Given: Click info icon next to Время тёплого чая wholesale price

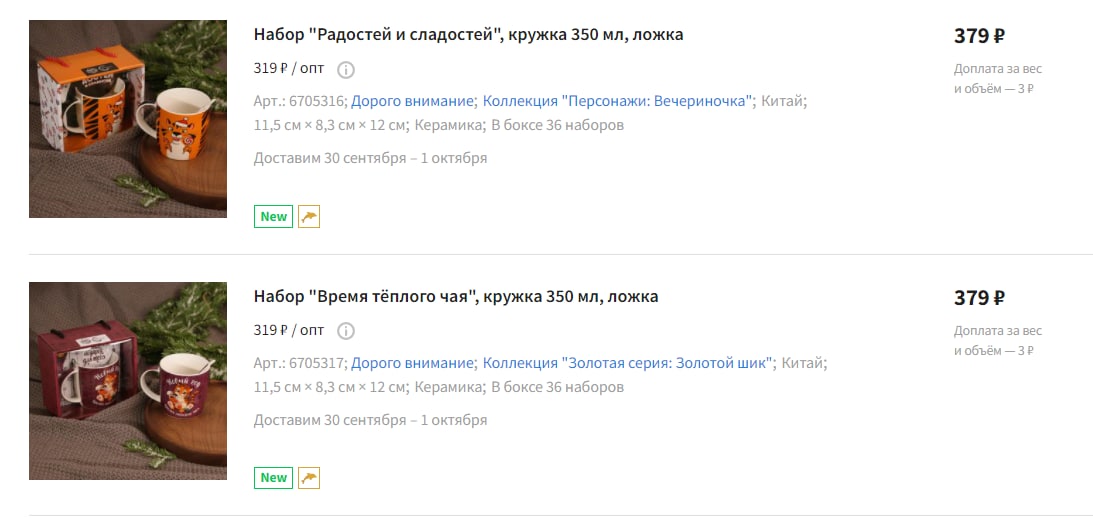Looking at the screenshot, I should click(346, 331).
